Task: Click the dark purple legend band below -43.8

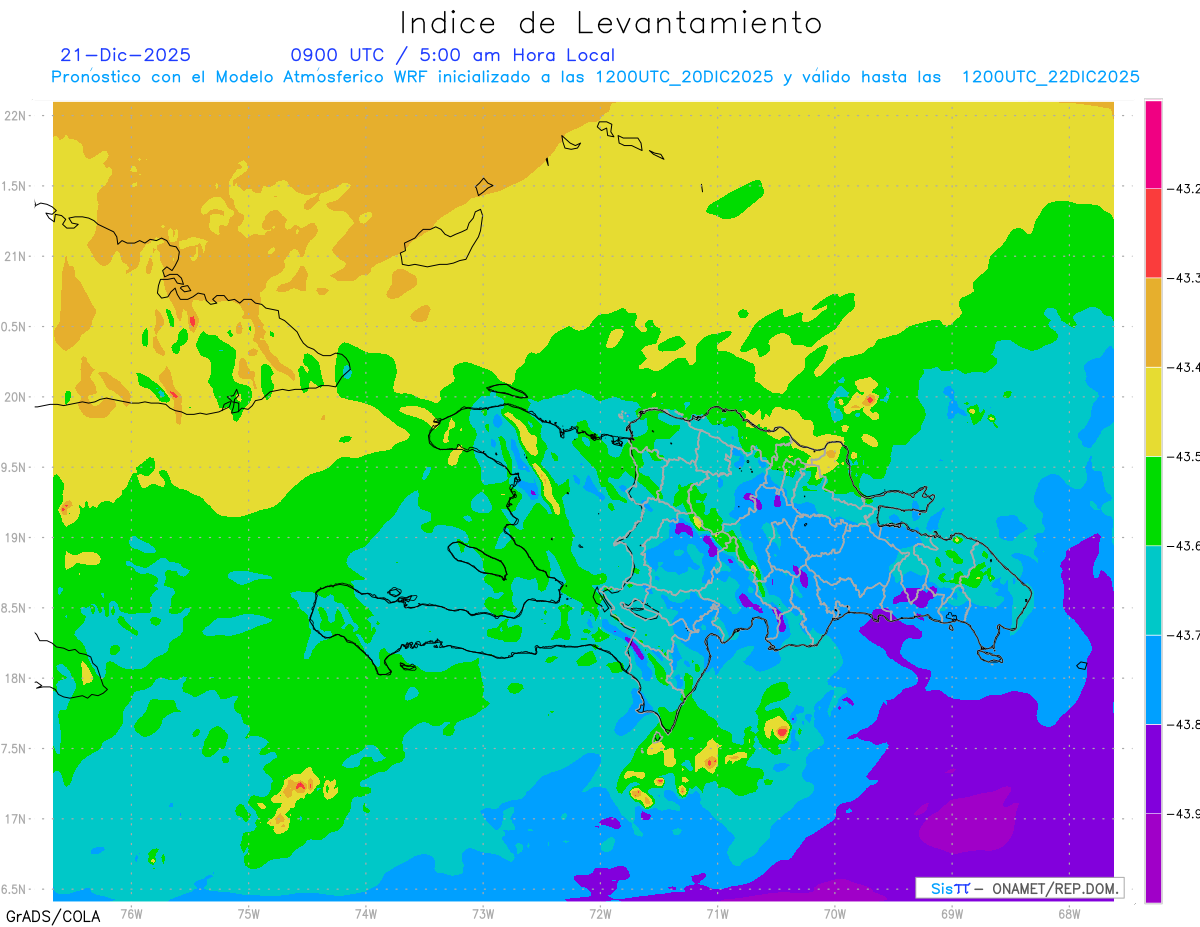Action: click(x=1153, y=768)
